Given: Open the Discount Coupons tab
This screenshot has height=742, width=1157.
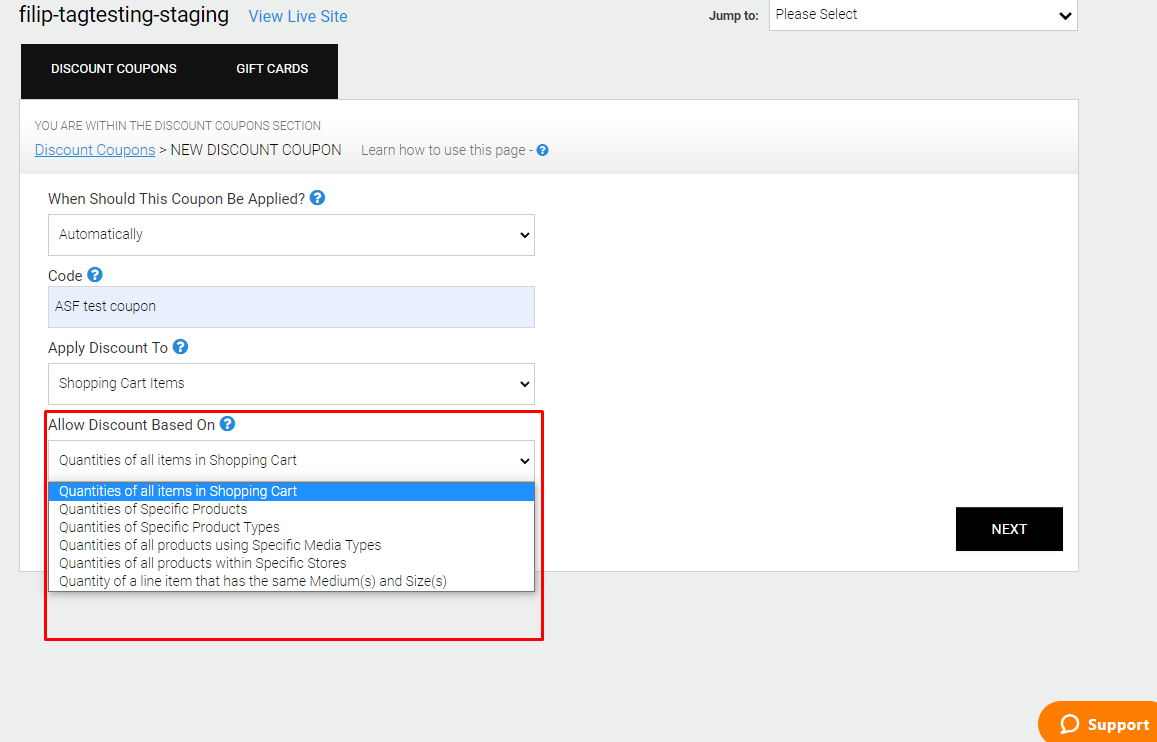Looking at the screenshot, I should 114,69.
